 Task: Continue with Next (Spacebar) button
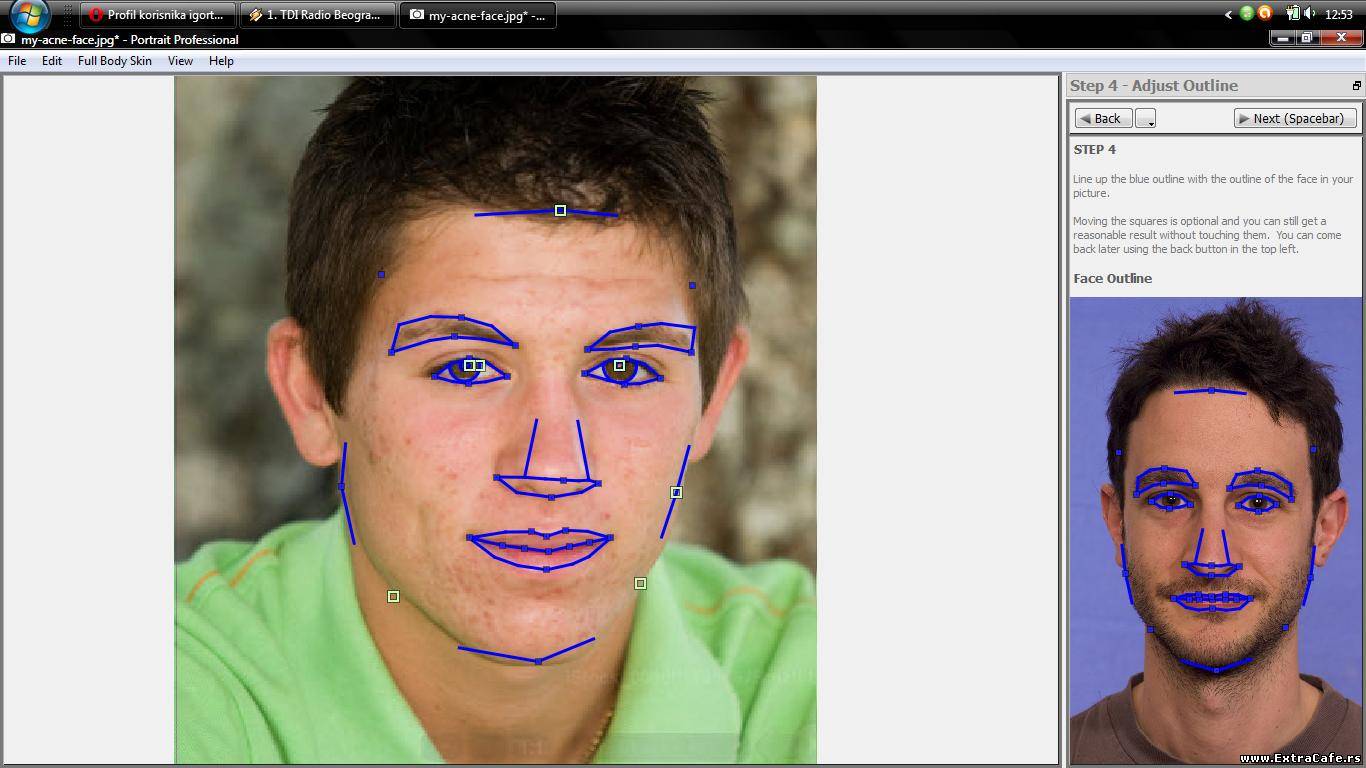(1295, 118)
